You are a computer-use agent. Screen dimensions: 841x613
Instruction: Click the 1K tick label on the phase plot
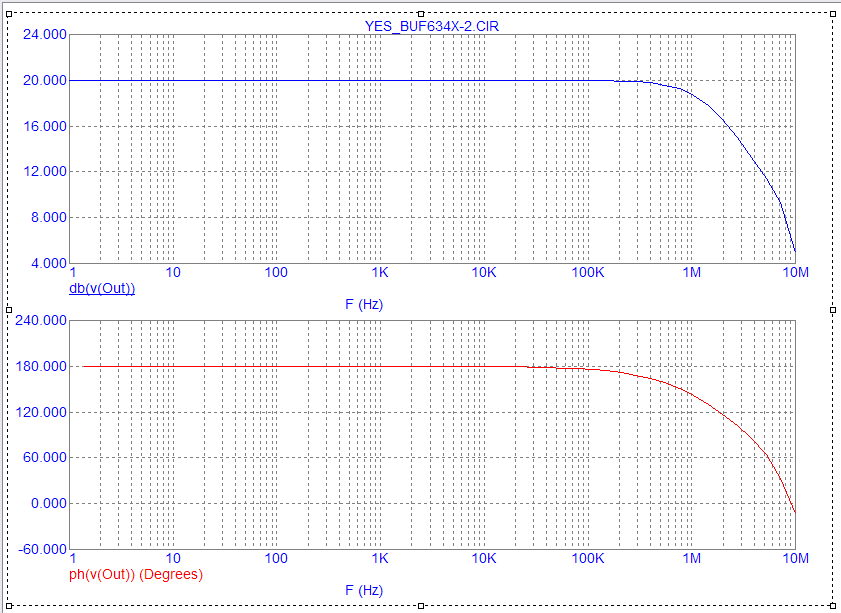click(x=380, y=558)
